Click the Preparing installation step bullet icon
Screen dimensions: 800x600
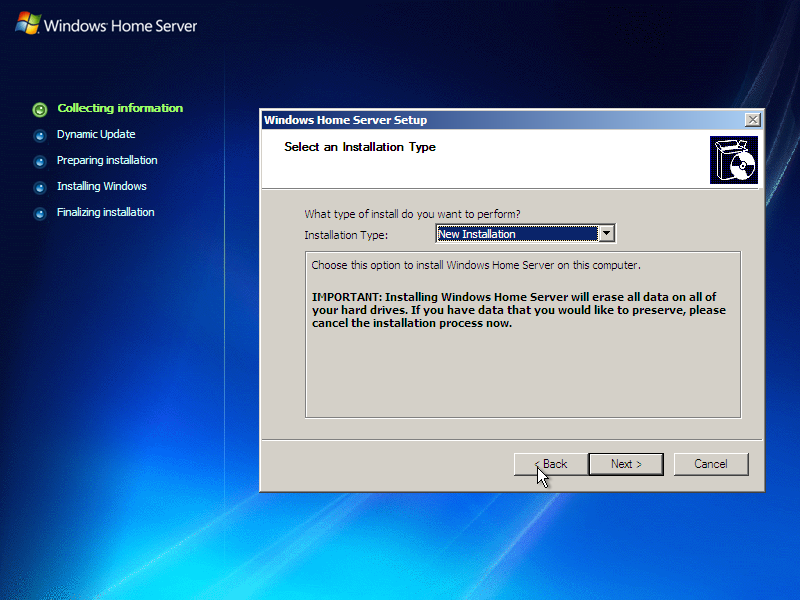coord(39,161)
